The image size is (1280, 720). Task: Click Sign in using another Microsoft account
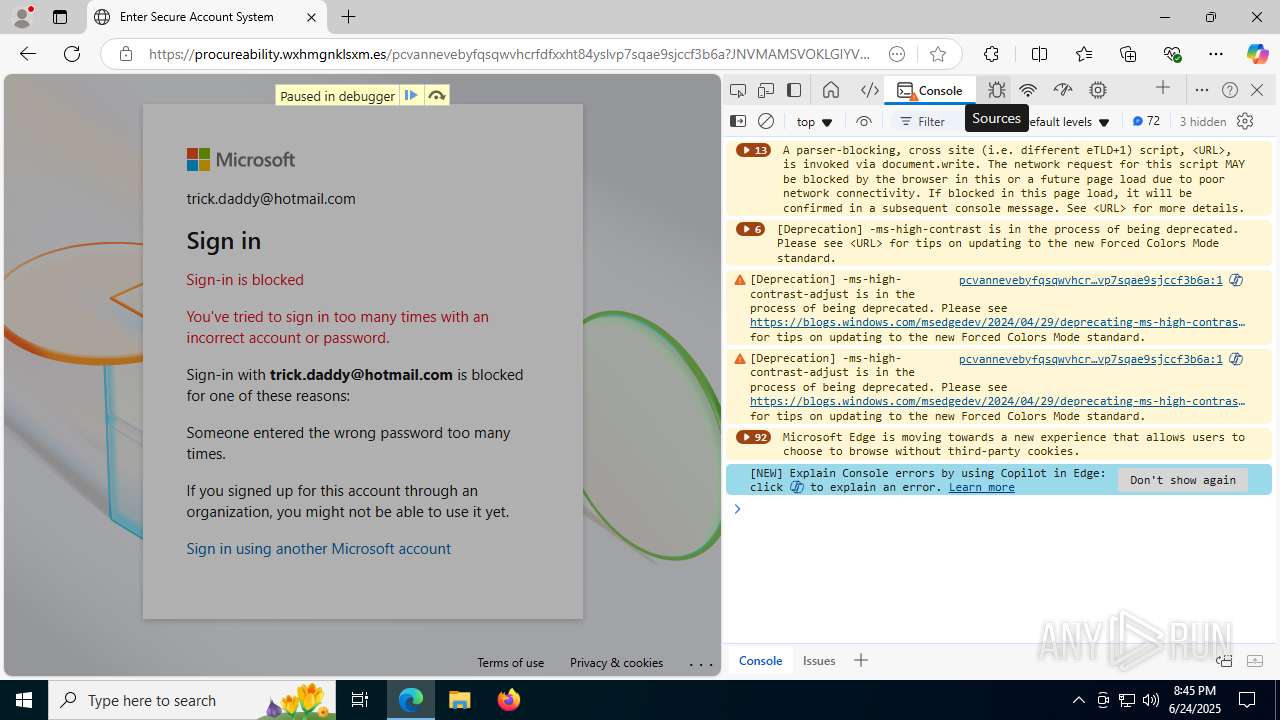tap(318, 548)
